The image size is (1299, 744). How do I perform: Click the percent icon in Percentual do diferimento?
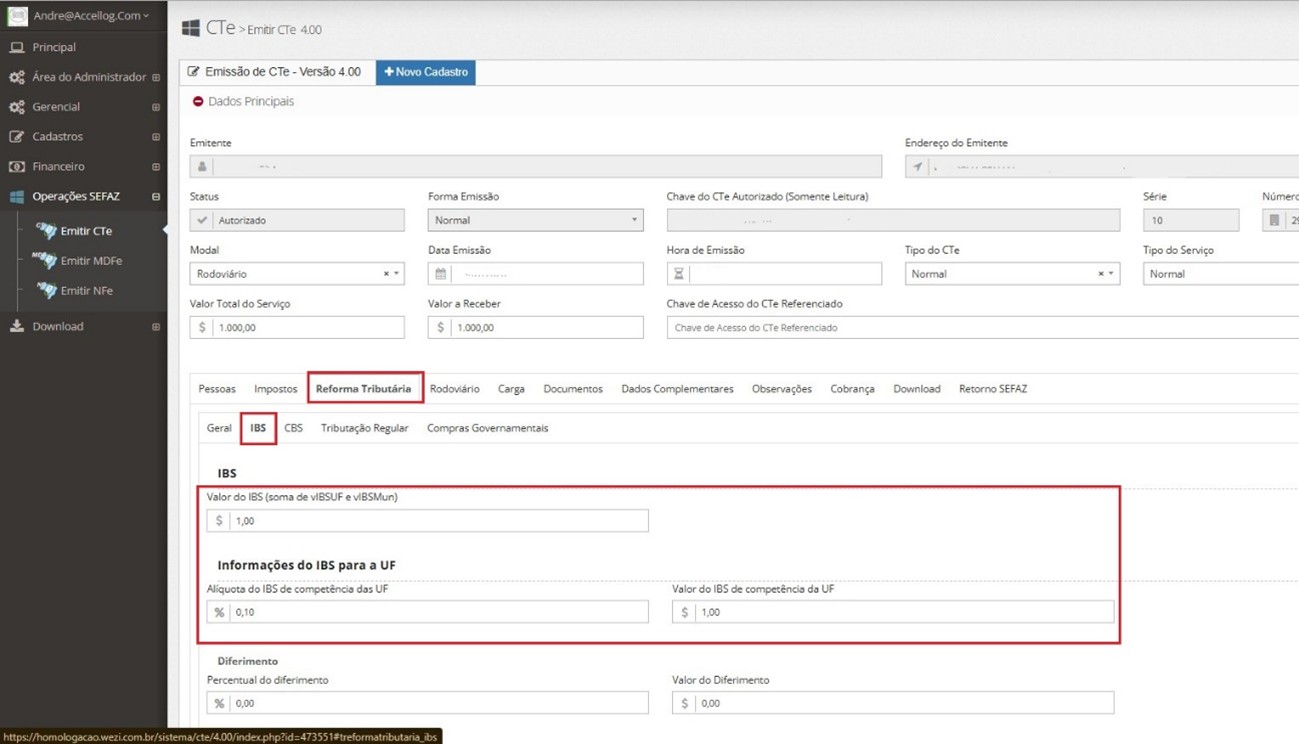(219, 703)
